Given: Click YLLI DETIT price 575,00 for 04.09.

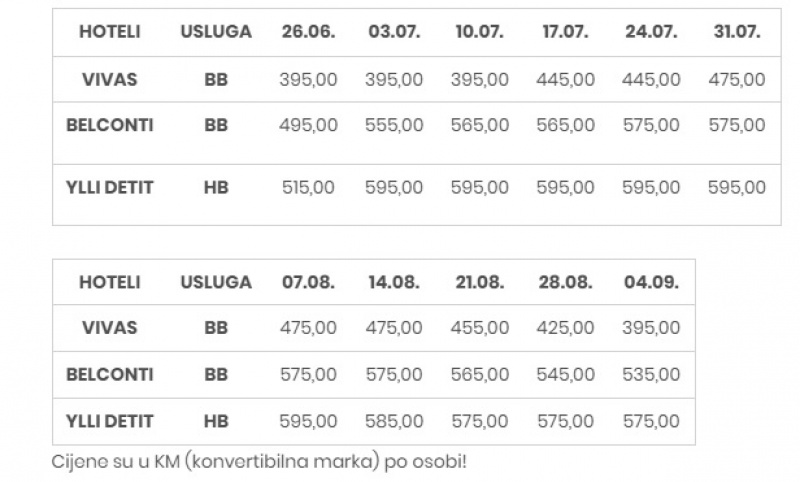Looking at the screenshot, I should 651,421.
